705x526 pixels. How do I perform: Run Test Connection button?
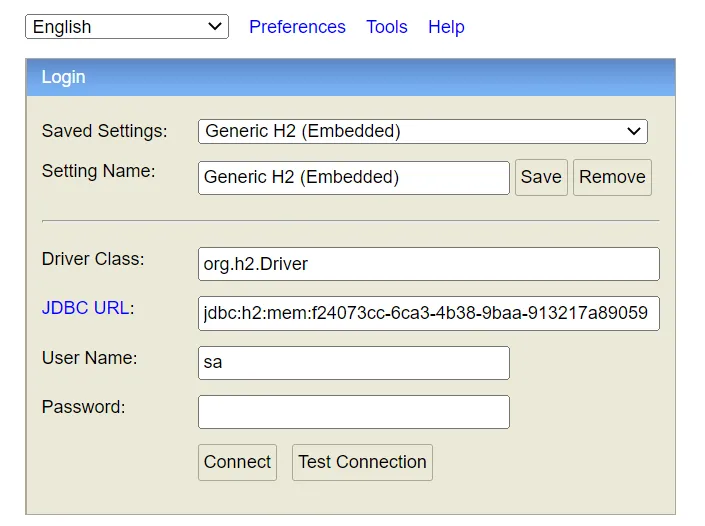coord(362,462)
